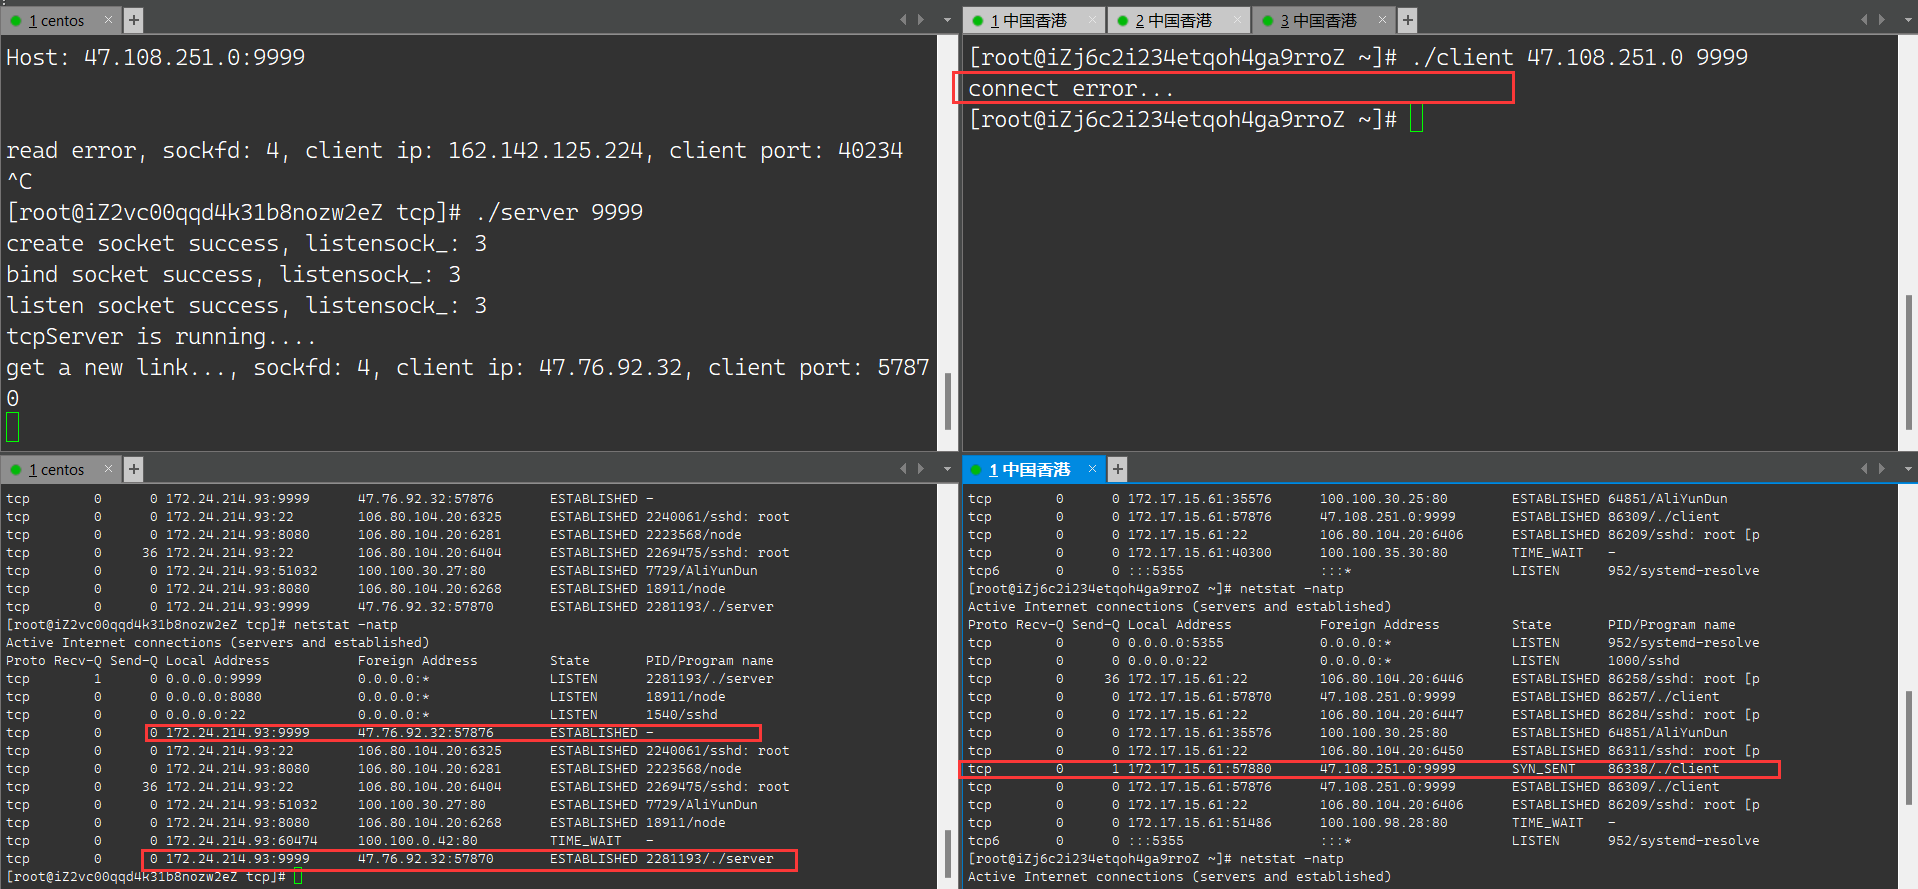Image resolution: width=1918 pixels, height=889 pixels.
Task: Add a new tab in bottom-left centos pane
Action: pyautogui.click(x=133, y=469)
